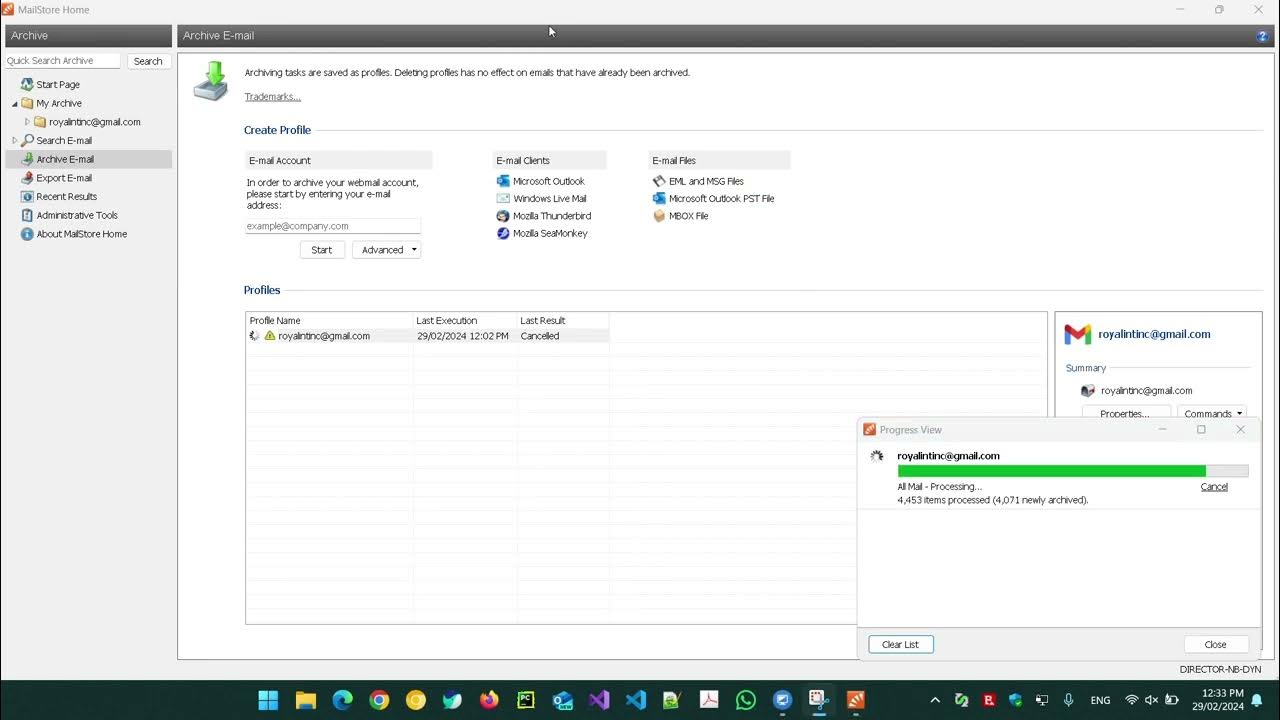Open the Administrative Tools icon

click(27, 215)
